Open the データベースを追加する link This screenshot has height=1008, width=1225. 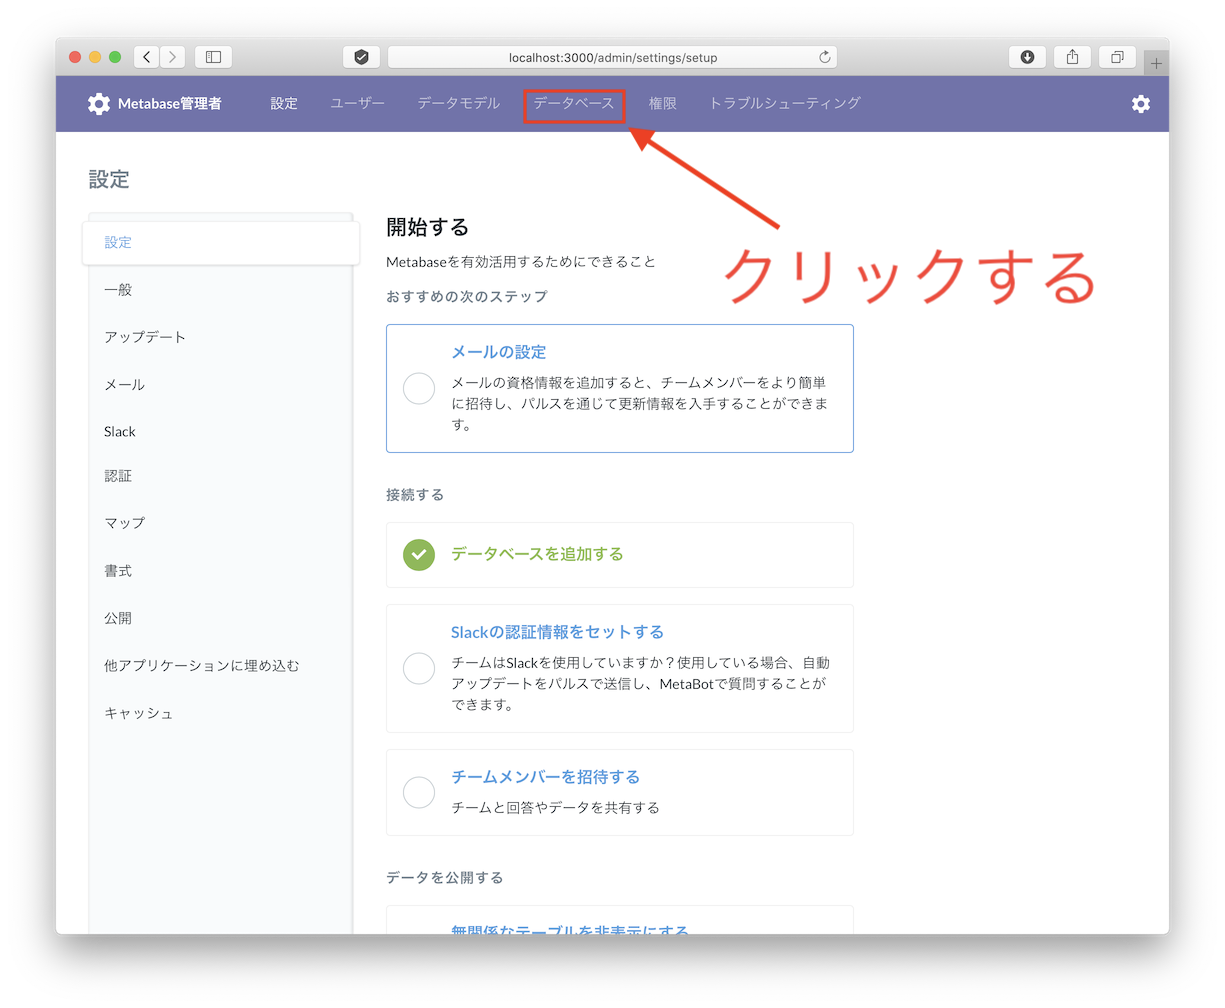point(537,554)
